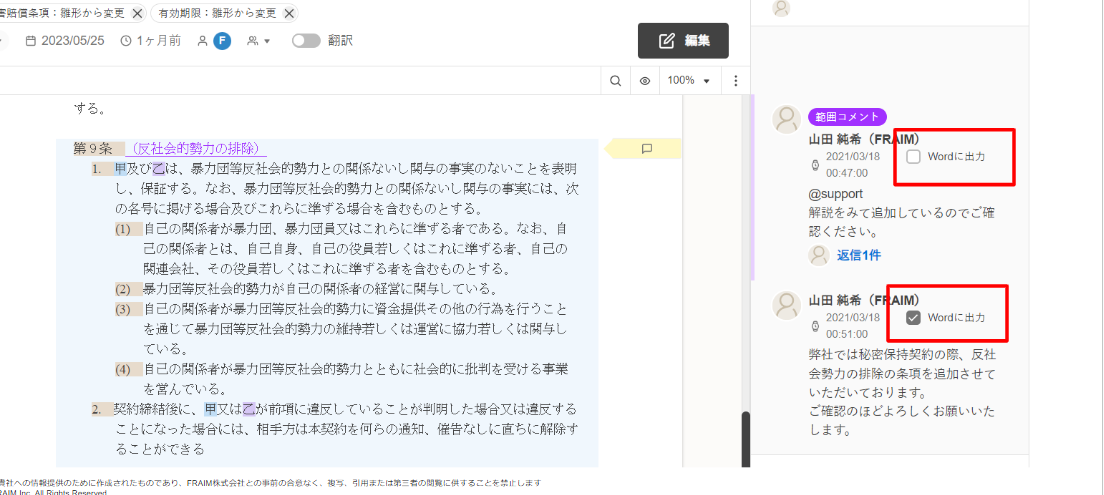Click avatar of first 山田 純希 comment
Image resolution: width=1104 pixels, height=495 pixels.
pyautogui.click(x=786, y=119)
